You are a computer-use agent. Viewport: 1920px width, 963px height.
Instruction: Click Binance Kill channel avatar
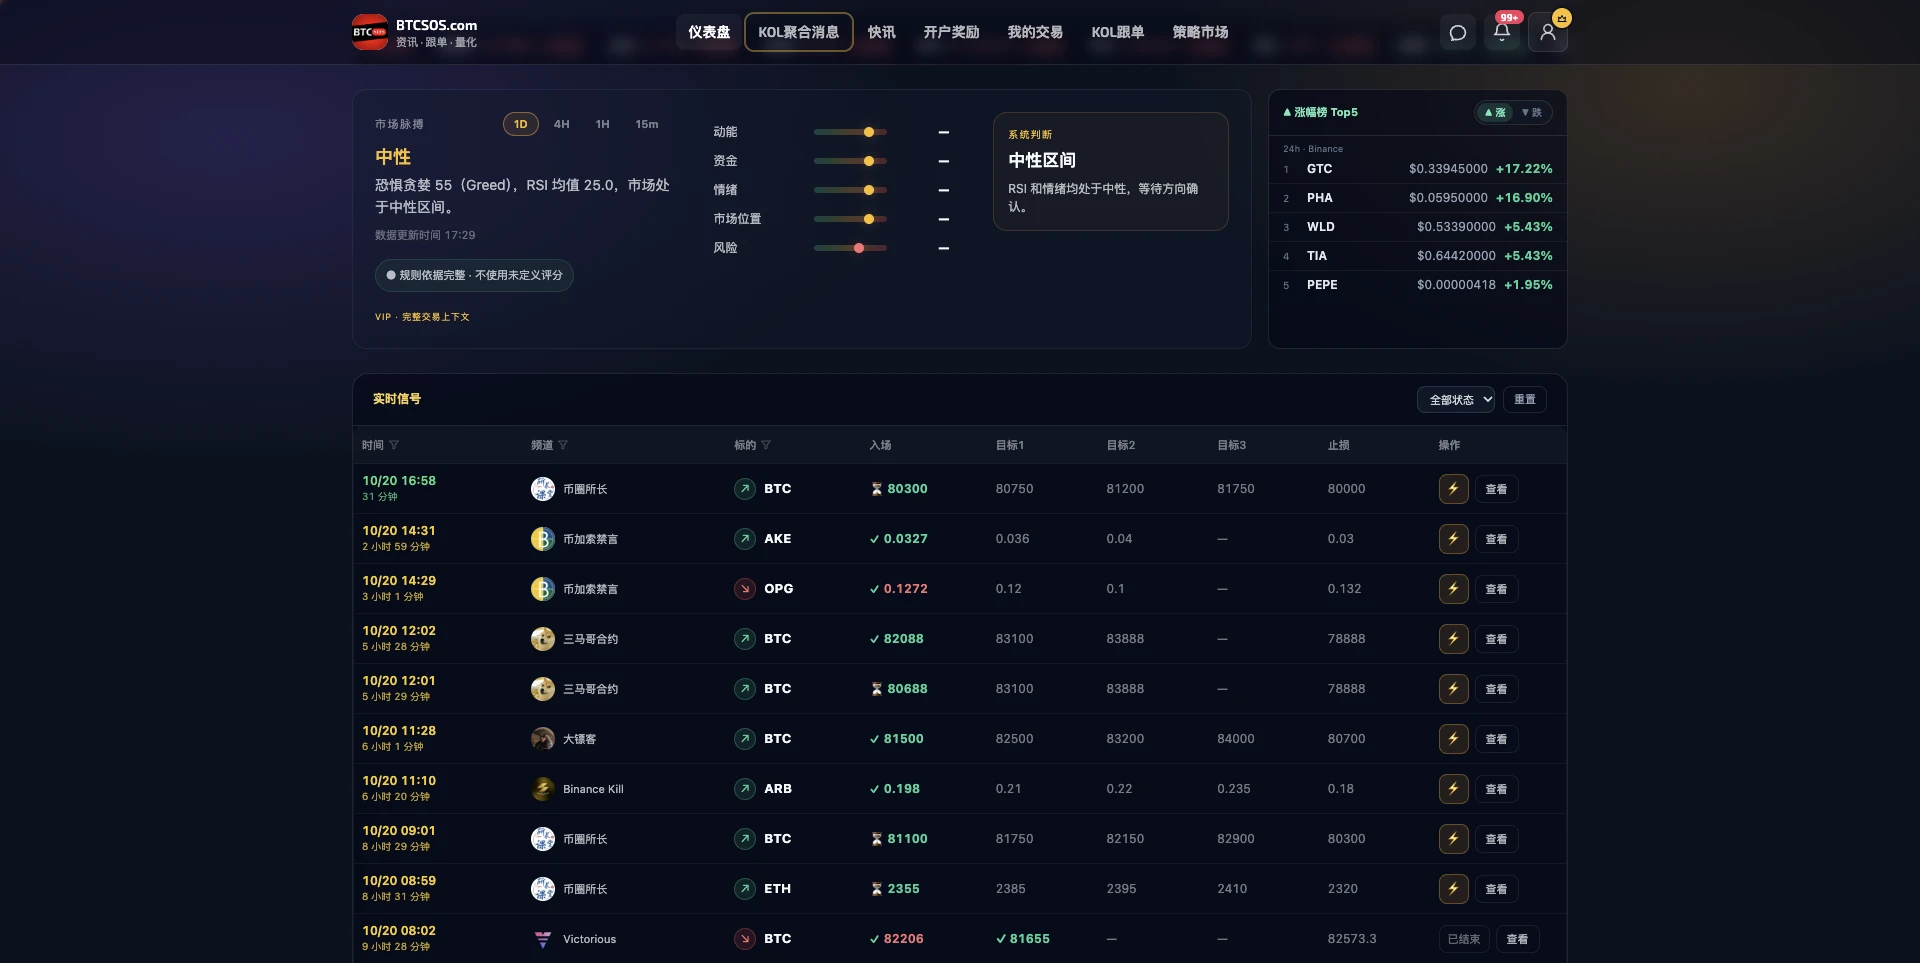pos(543,789)
